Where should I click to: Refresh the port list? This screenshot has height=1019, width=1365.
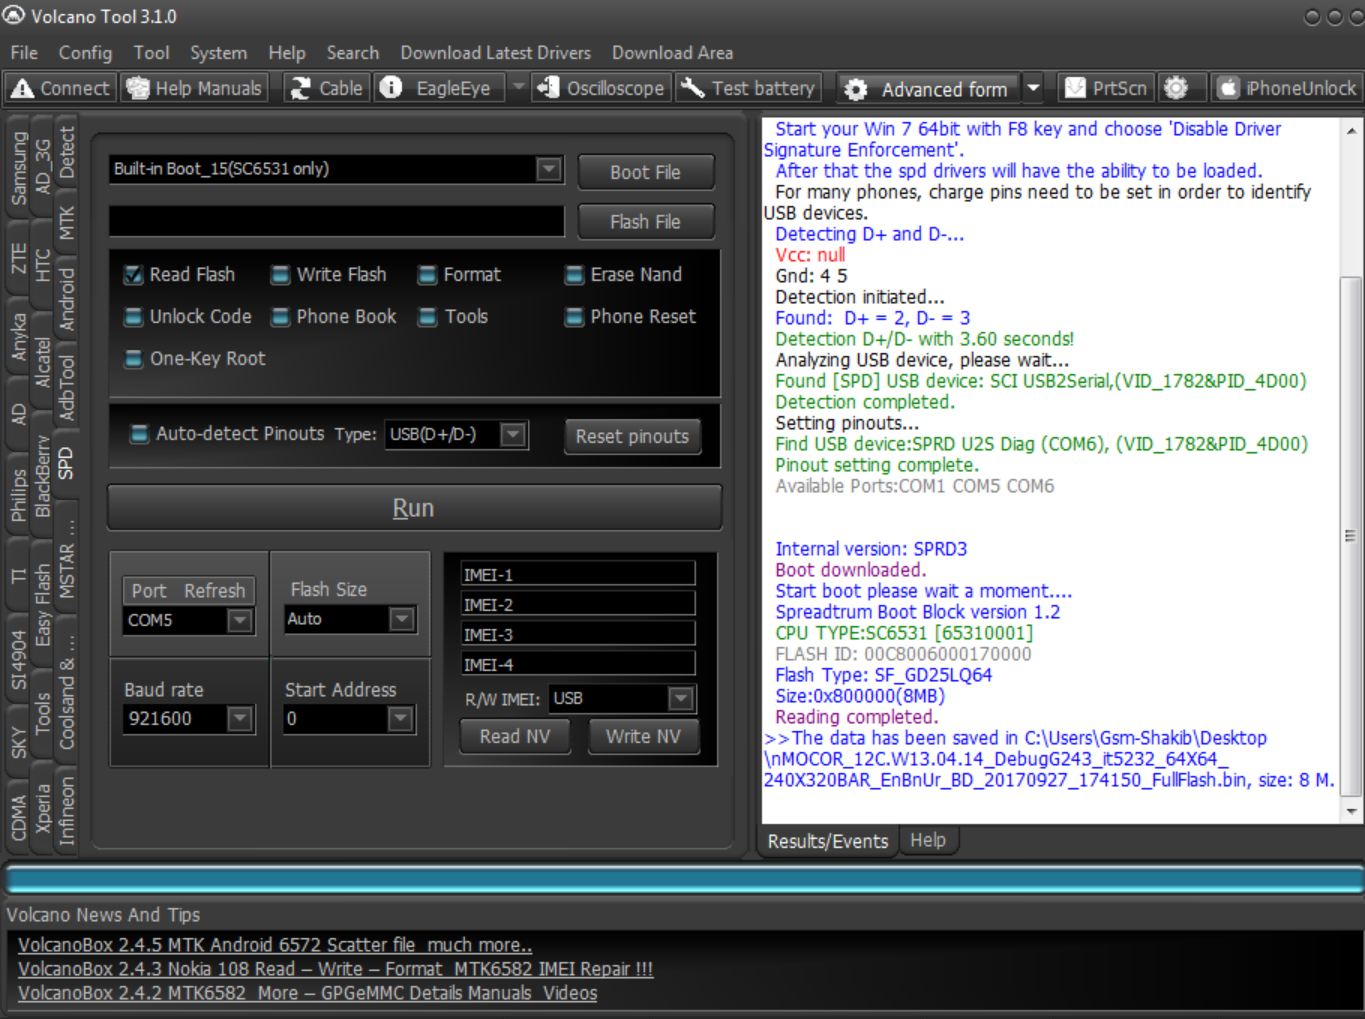point(214,591)
